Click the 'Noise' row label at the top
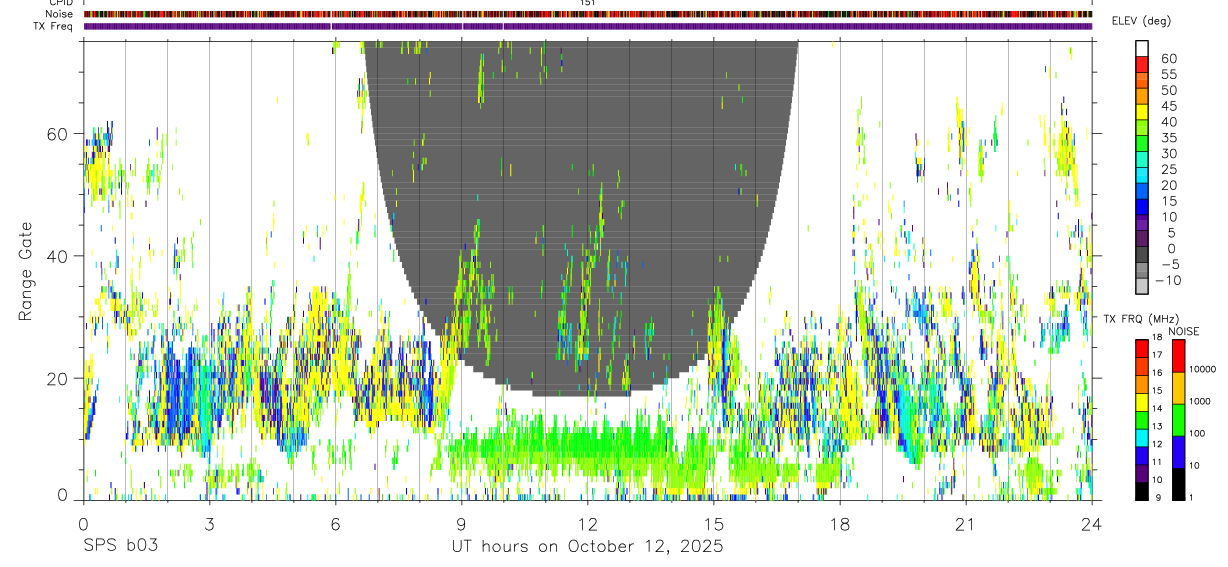Screen dimensions: 1228x567 60,15
